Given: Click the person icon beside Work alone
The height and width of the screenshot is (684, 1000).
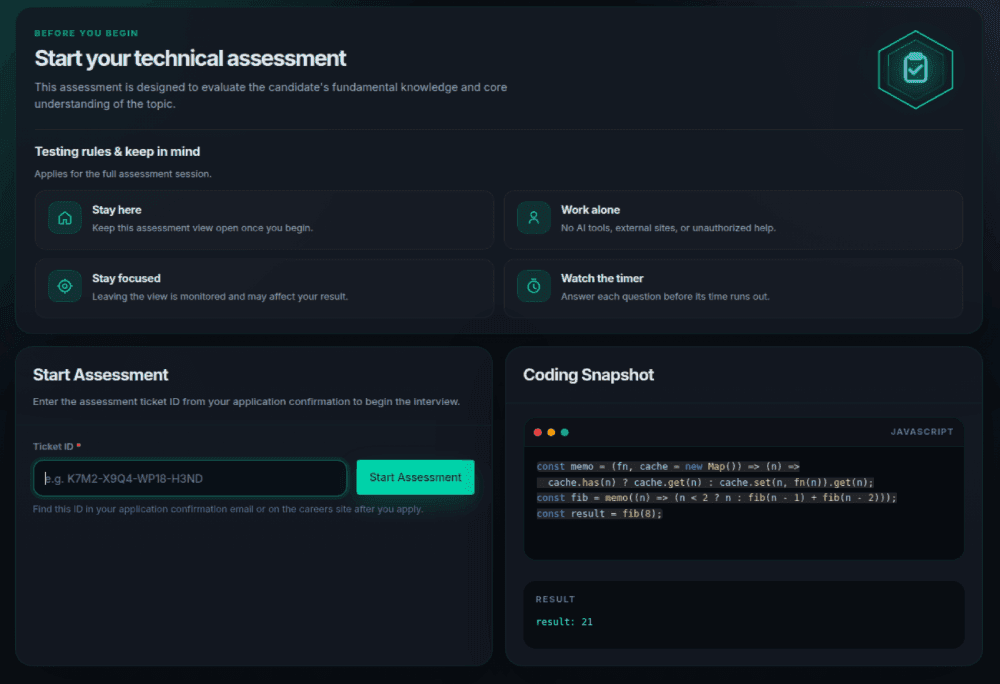Looking at the screenshot, I should point(534,218).
